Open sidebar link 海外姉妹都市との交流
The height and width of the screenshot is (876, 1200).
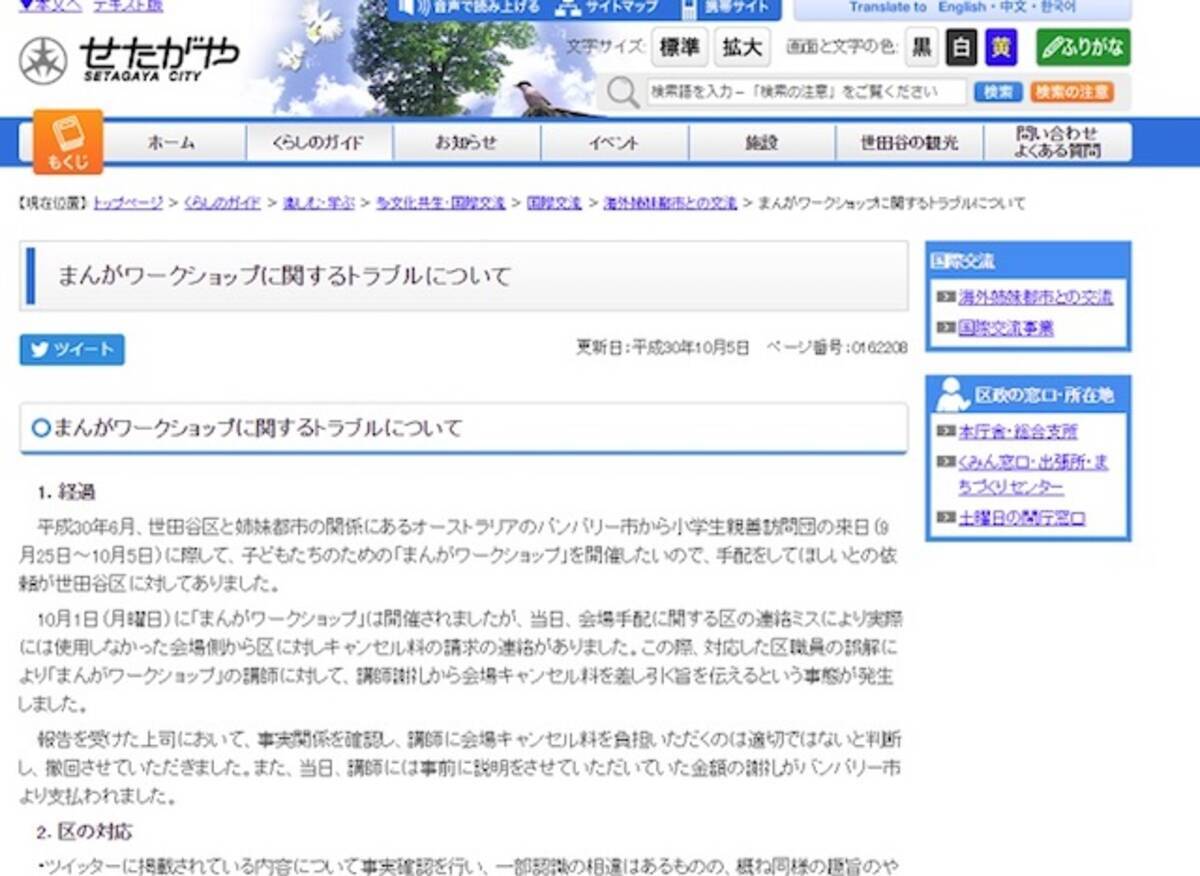point(1035,297)
